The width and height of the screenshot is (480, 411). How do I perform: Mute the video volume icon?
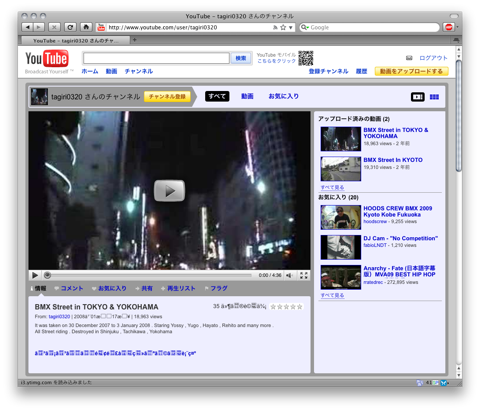[x=289, y=275]
